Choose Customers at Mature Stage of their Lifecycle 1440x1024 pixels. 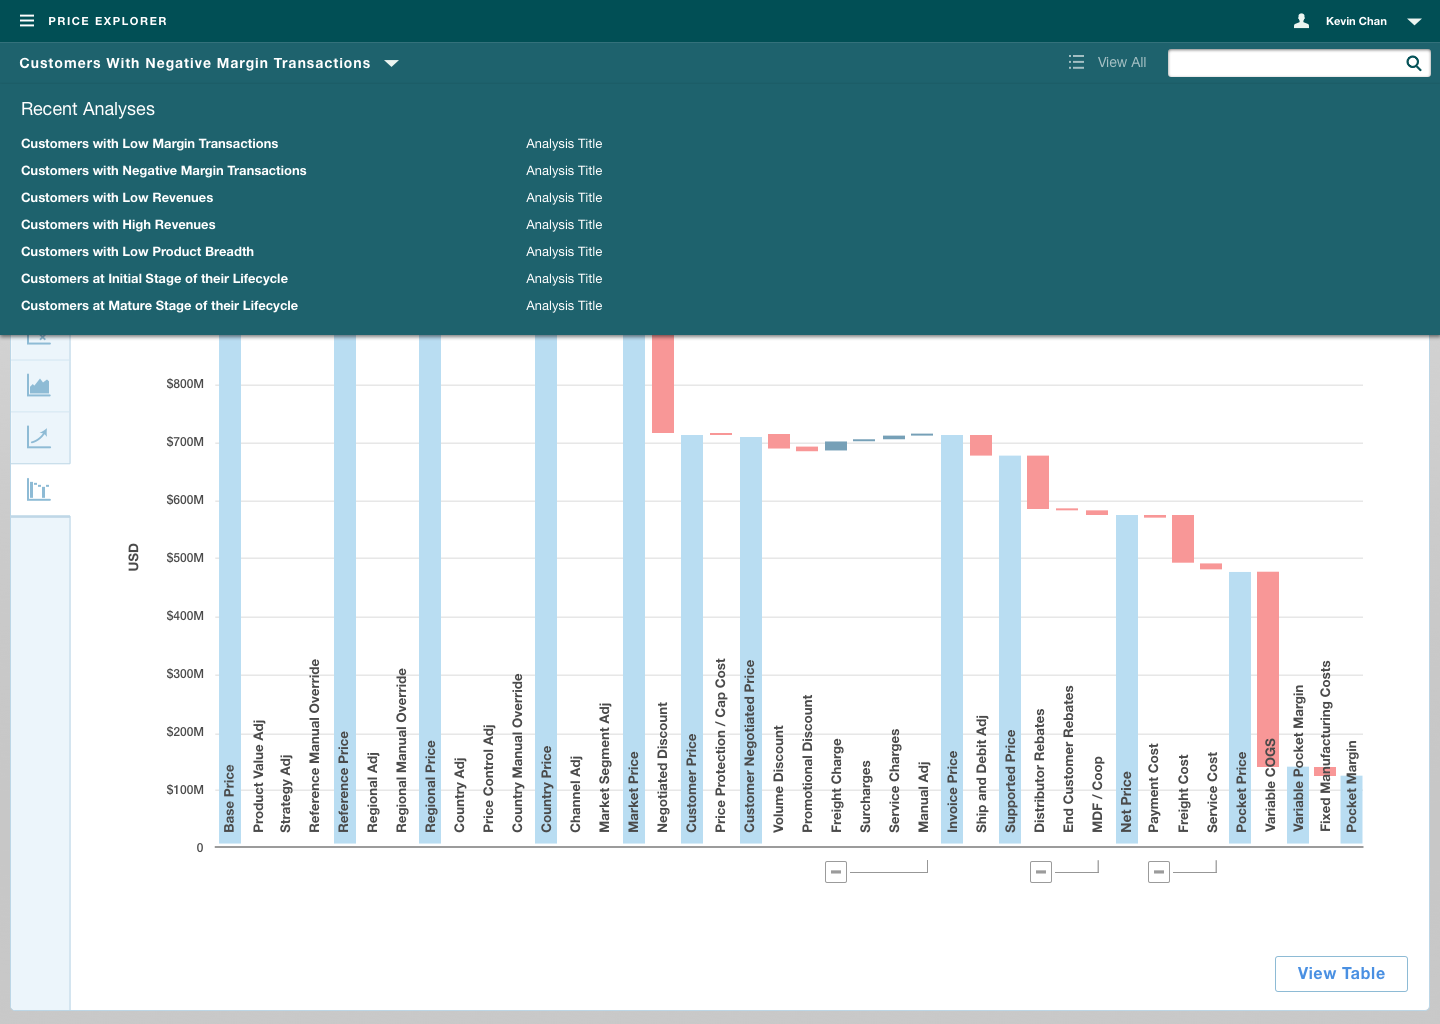click(x=159, y=306)
